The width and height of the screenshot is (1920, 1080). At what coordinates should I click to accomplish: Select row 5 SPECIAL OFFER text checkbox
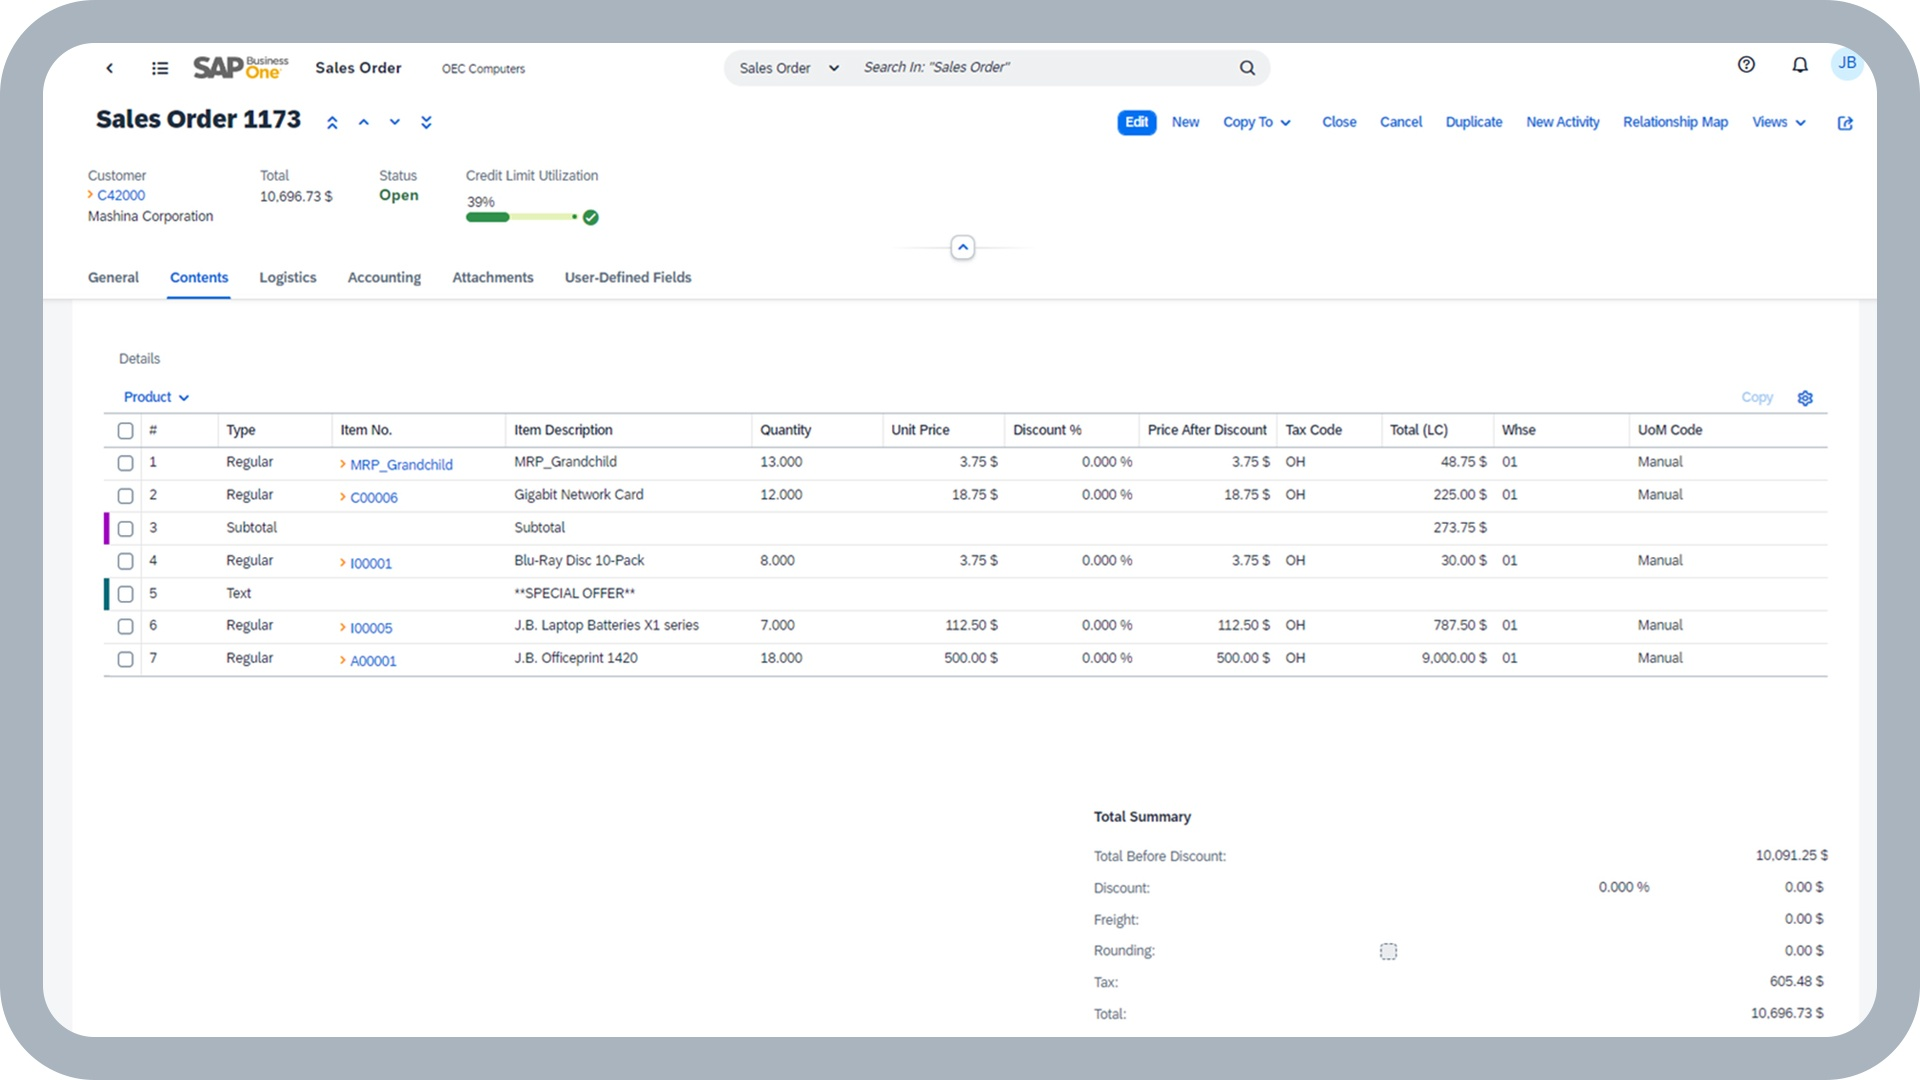125,594
